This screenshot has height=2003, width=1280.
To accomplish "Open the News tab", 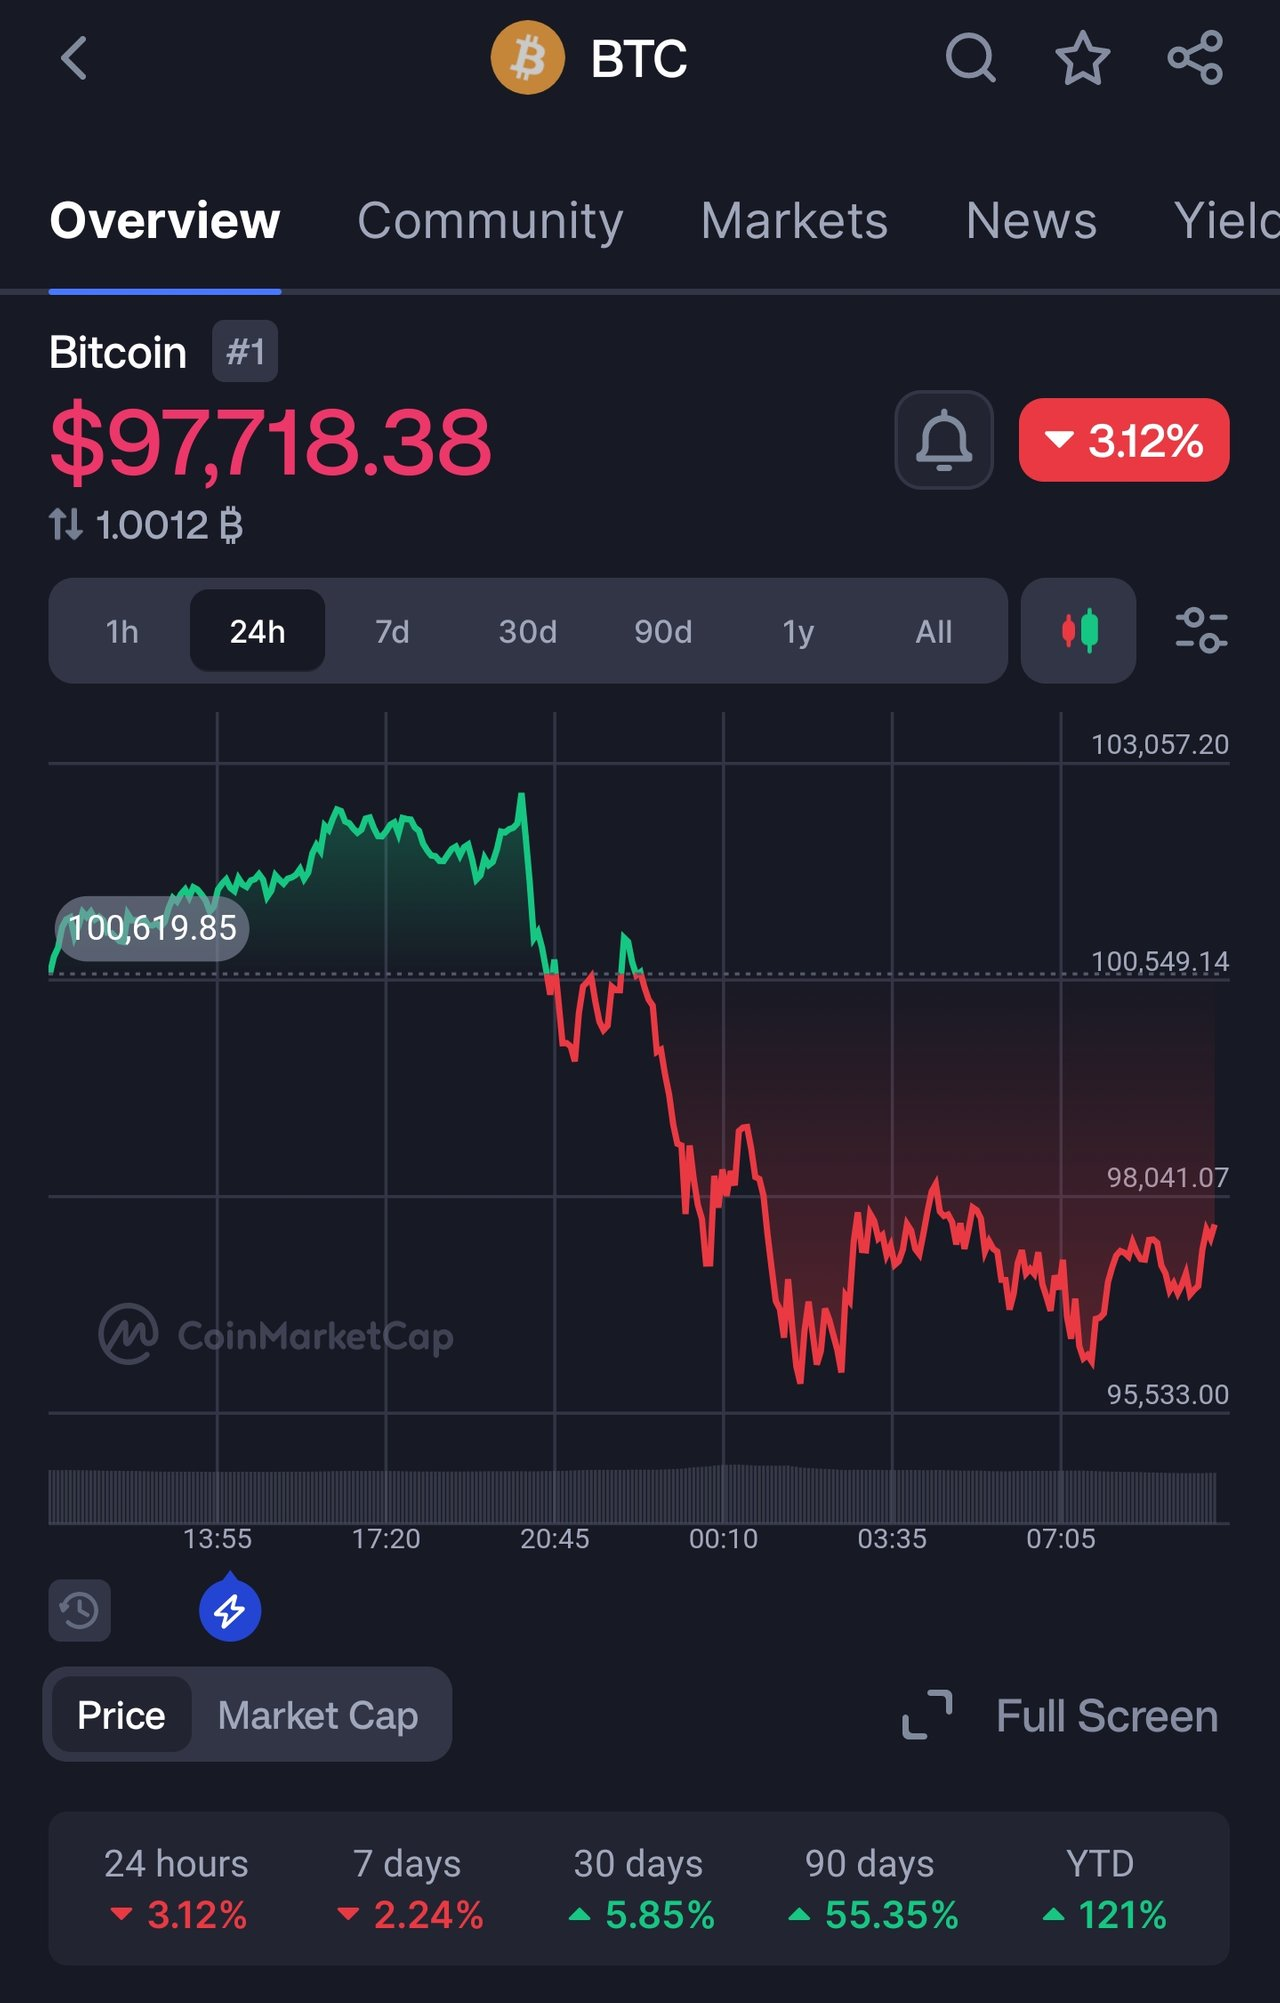I will click(1031, 220).
